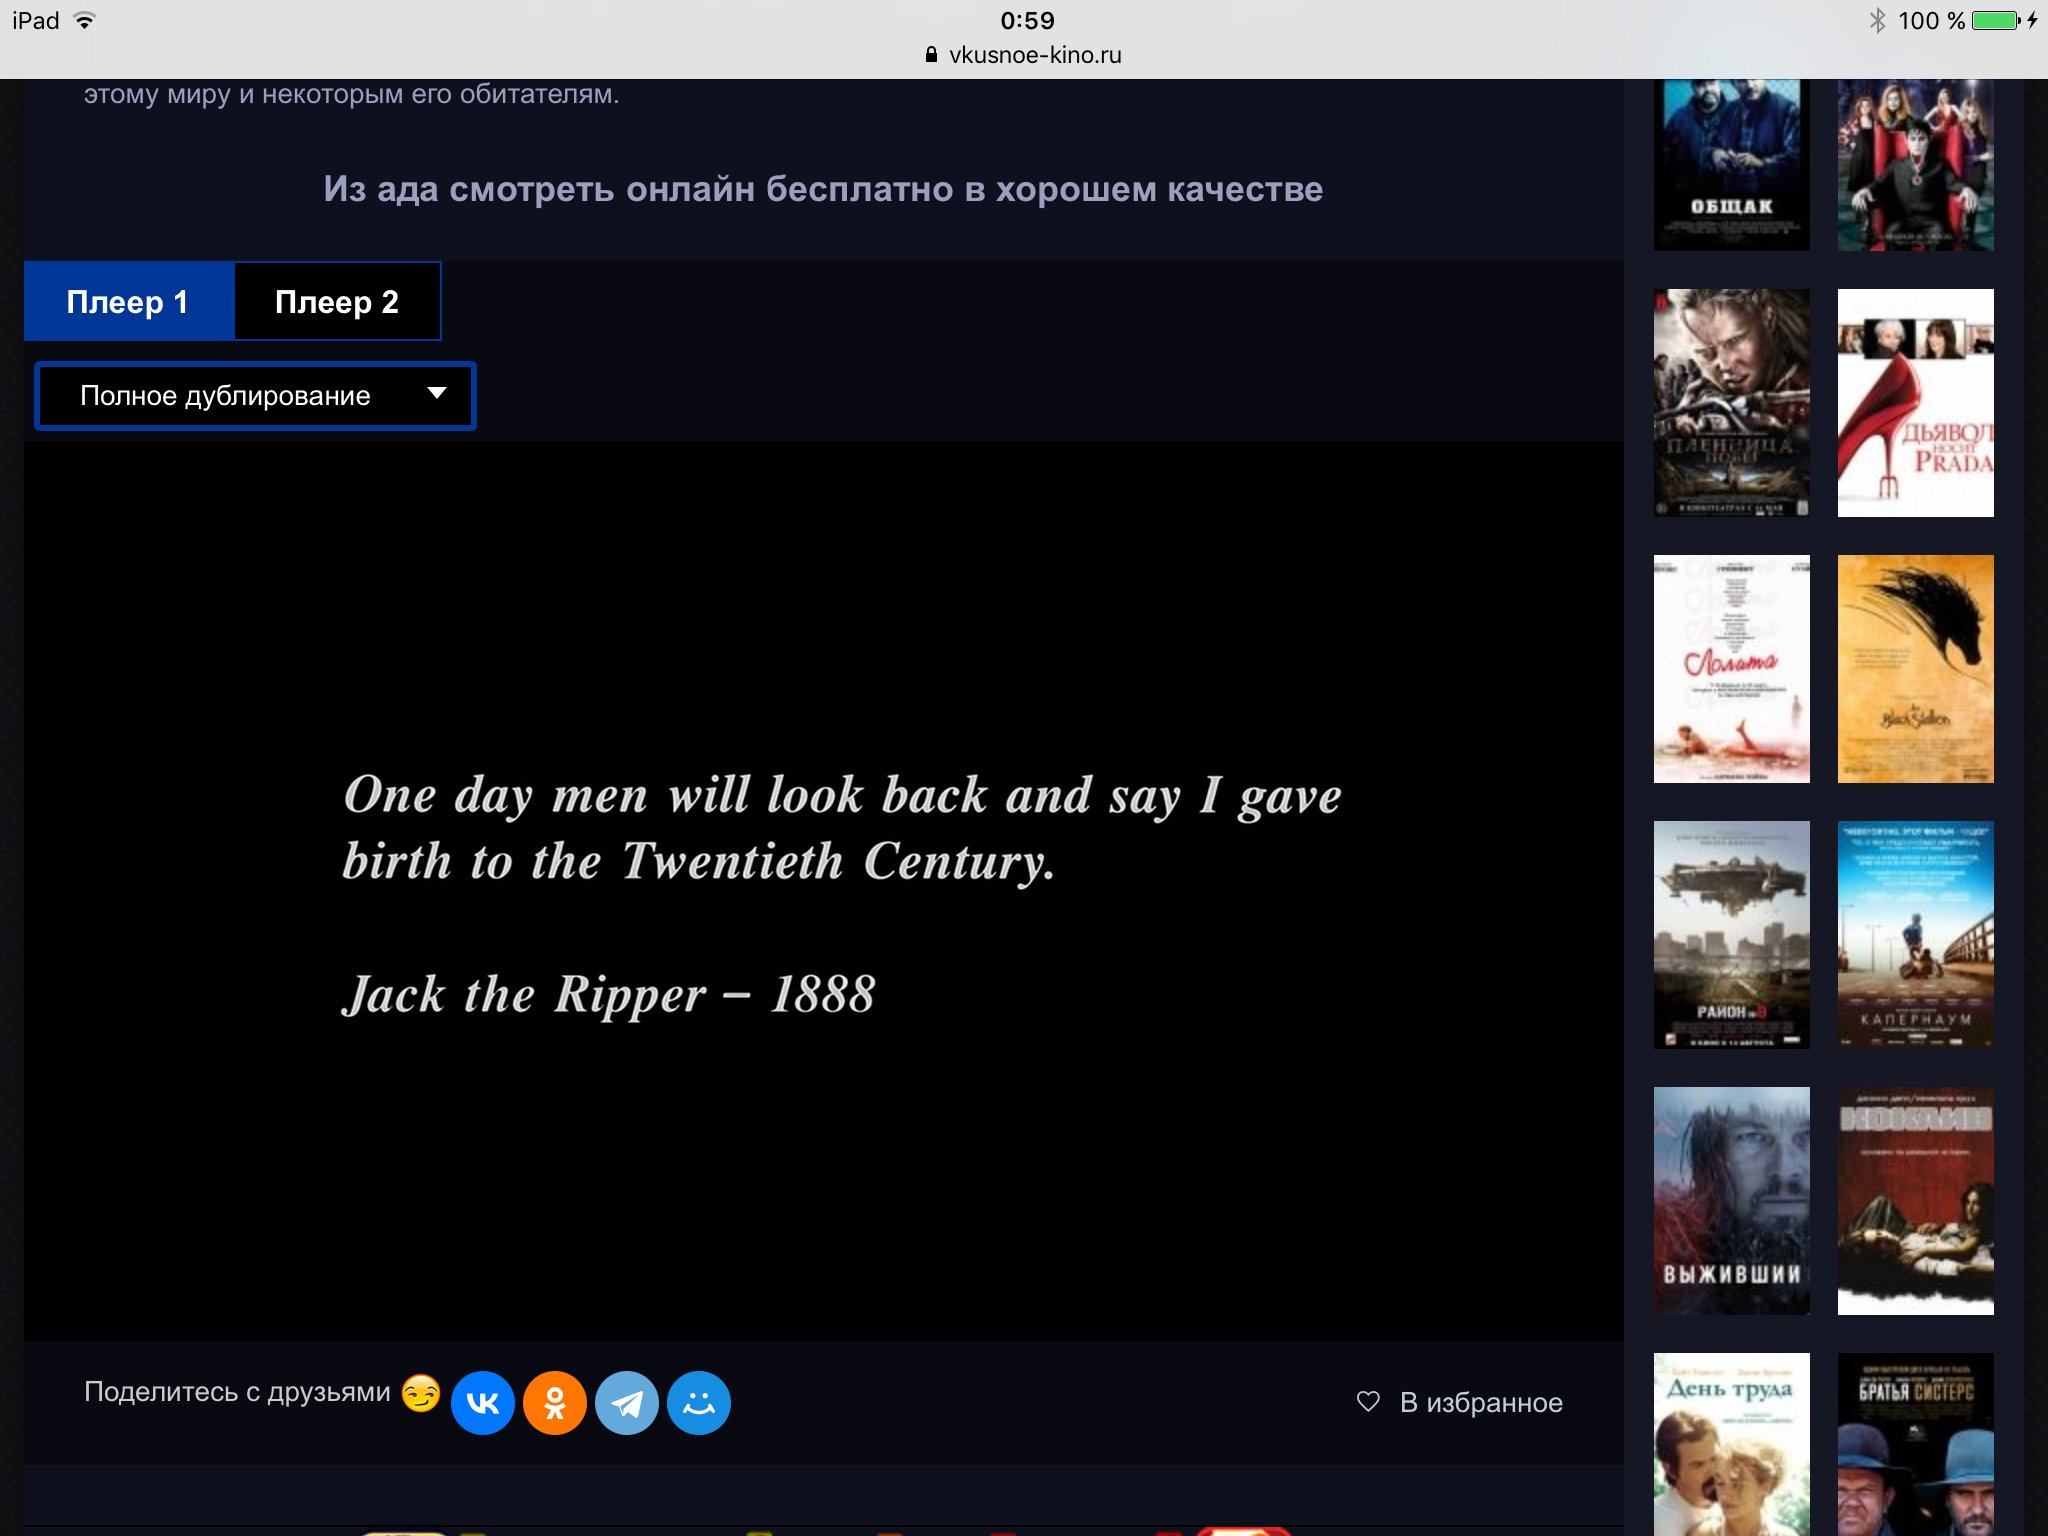
Task: Tap the padlock icon in address bar
Action: pyautogui.click(x=931, y=55)
